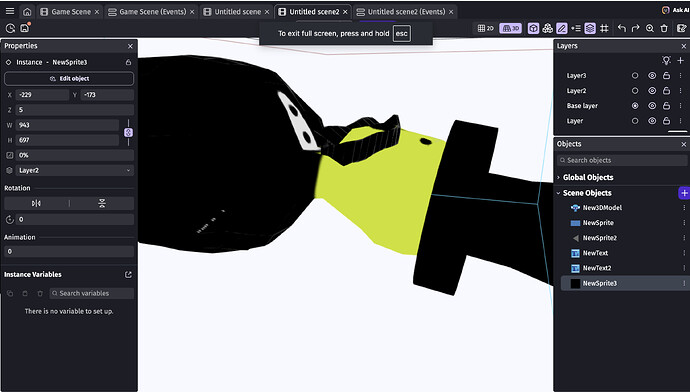Click the X position field
The height and width of the screenshot is (392, 690).
point(42,95)
